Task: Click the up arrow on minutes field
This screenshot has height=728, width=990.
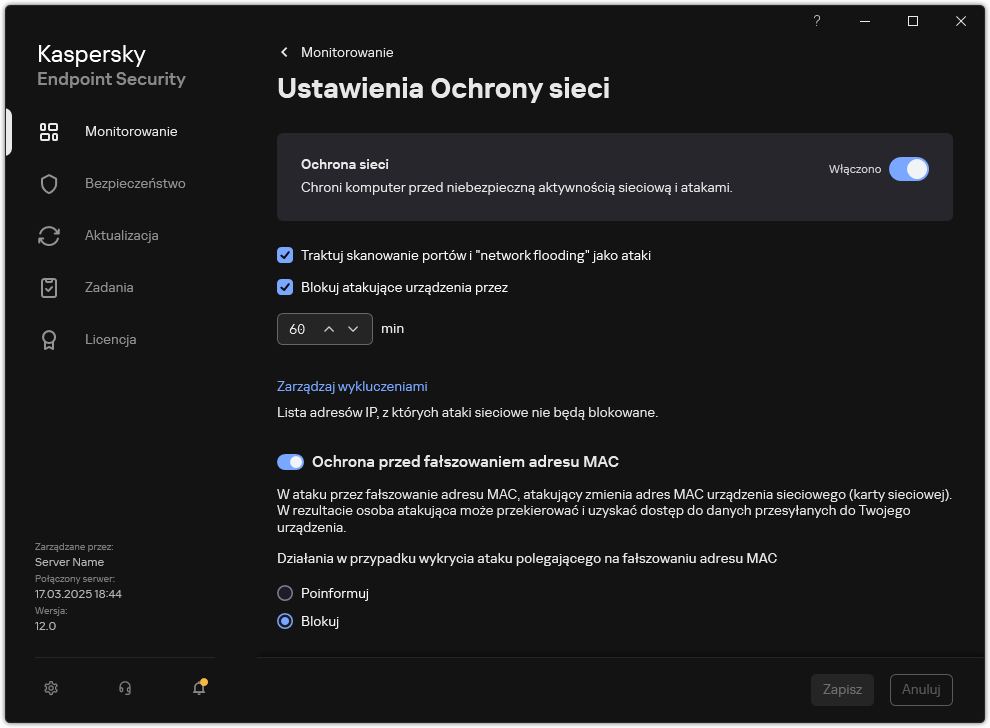Action: coord(330,328)
